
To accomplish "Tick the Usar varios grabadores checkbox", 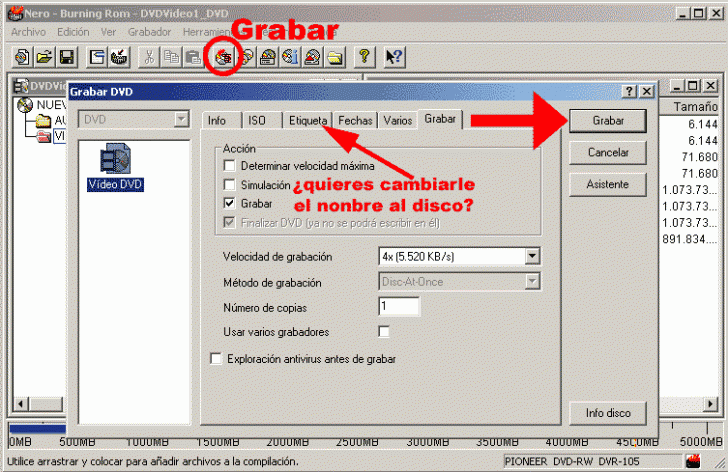I will [383, 331].
